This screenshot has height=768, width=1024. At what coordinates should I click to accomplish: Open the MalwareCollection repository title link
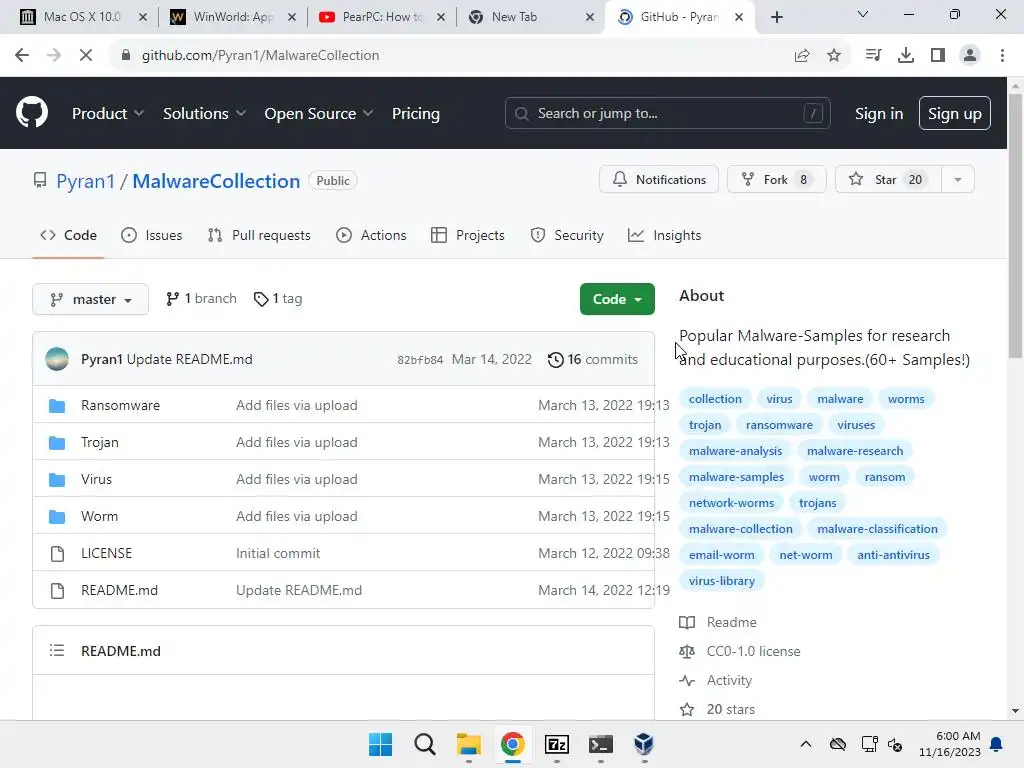point(216,181)
